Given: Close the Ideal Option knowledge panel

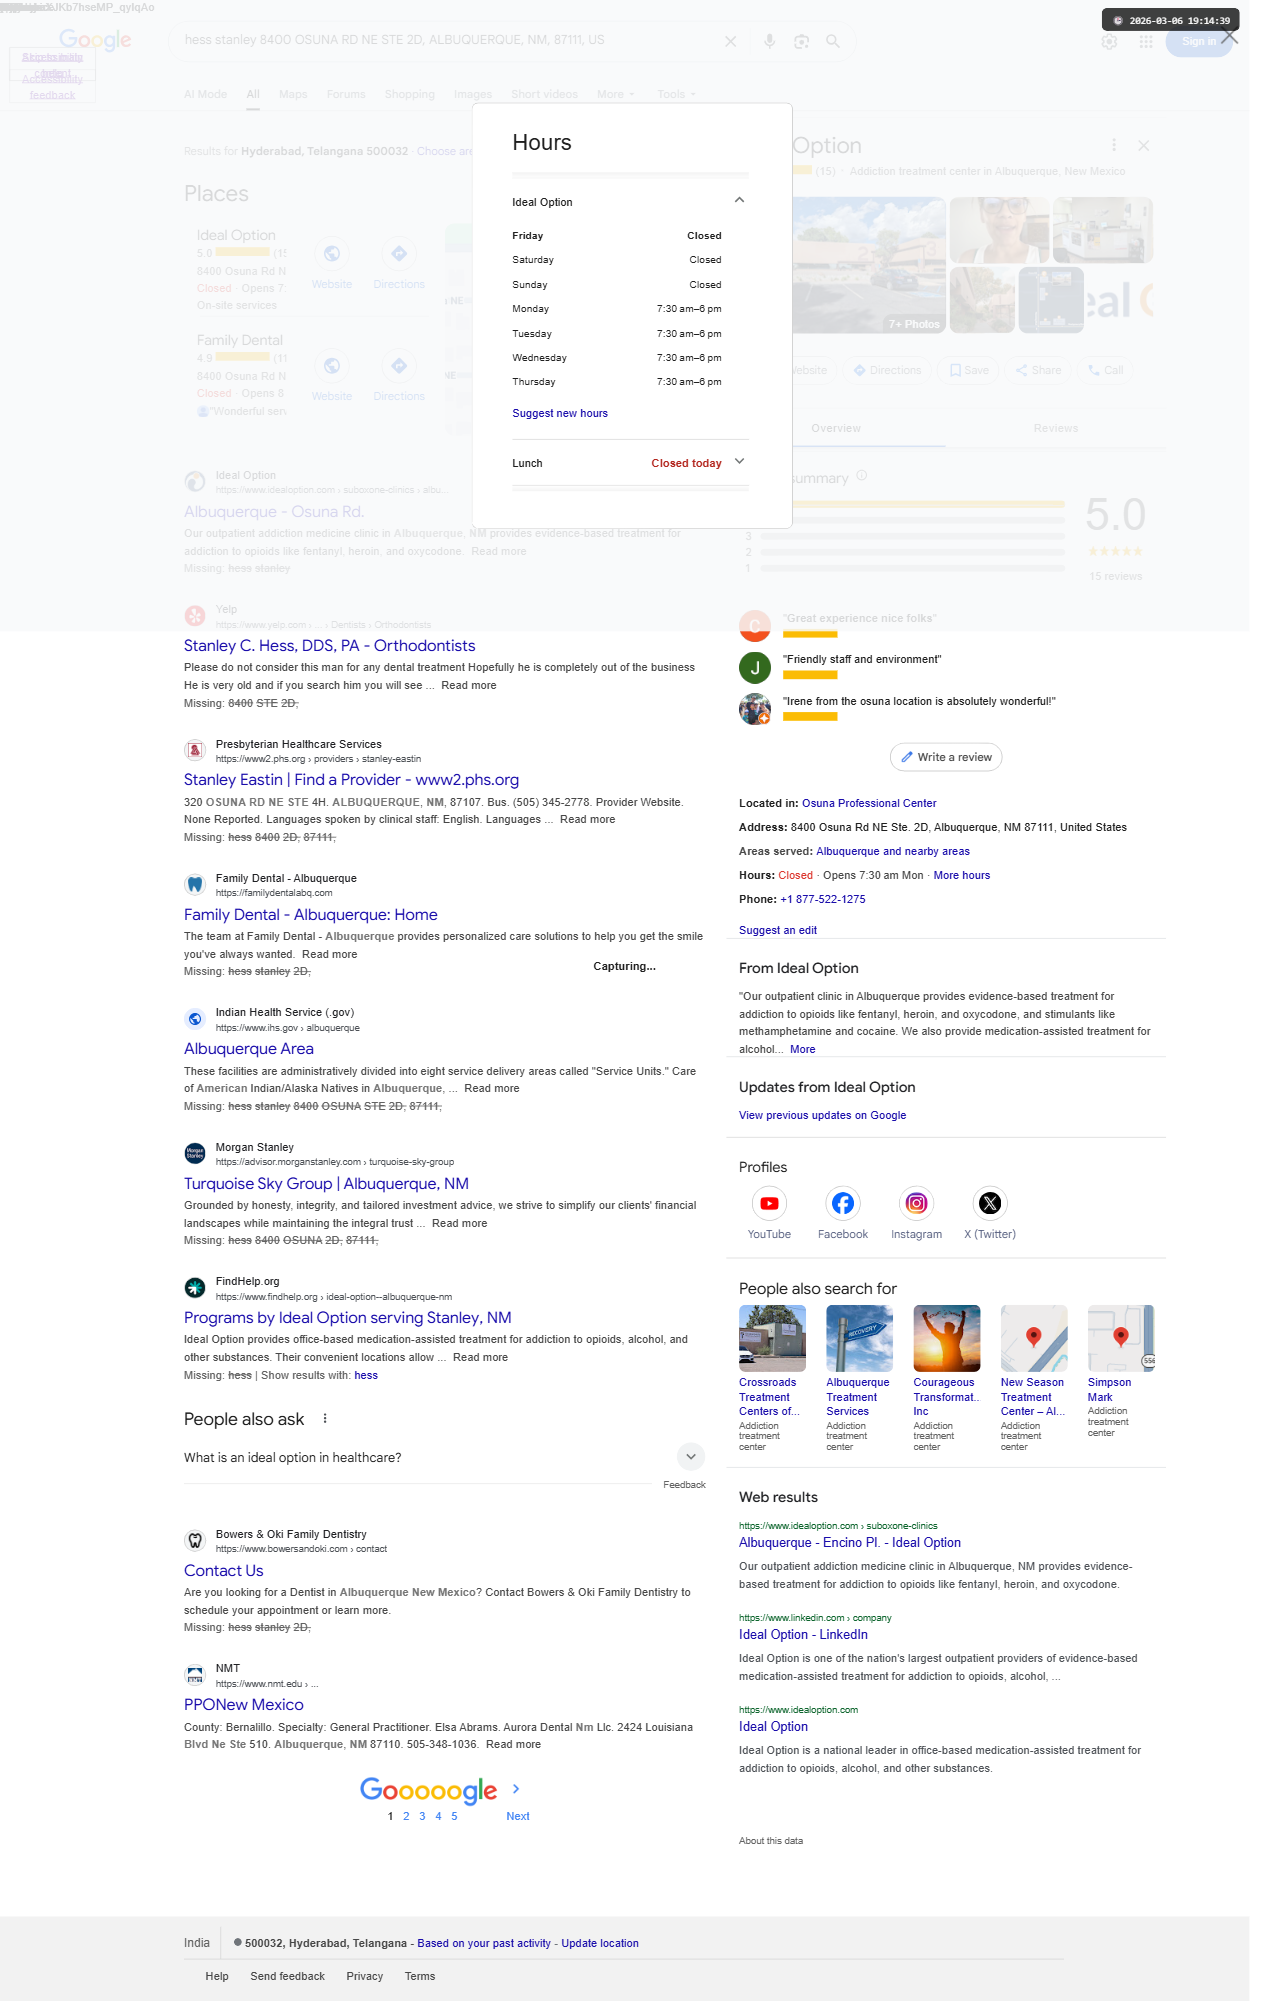Looking at the screenshot, I should [1143, 145].
